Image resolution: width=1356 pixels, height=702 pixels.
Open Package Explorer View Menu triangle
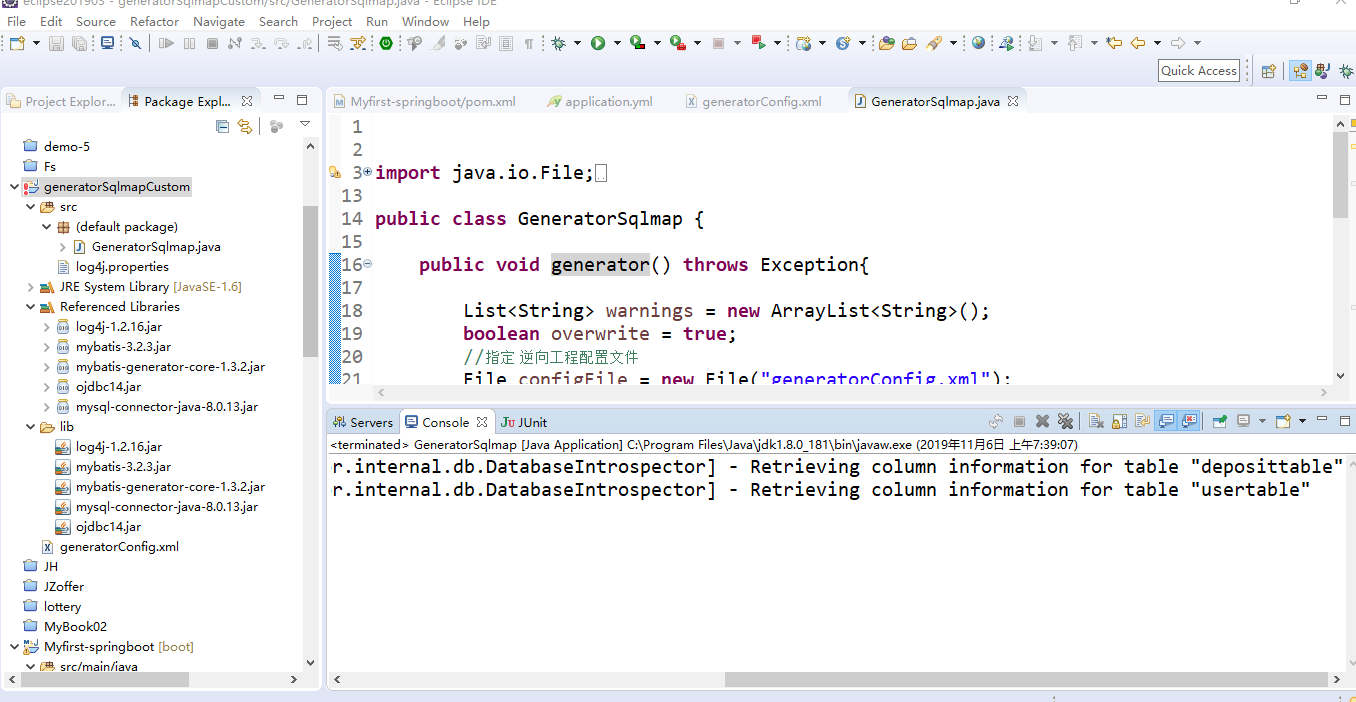(x=305, y=125)
